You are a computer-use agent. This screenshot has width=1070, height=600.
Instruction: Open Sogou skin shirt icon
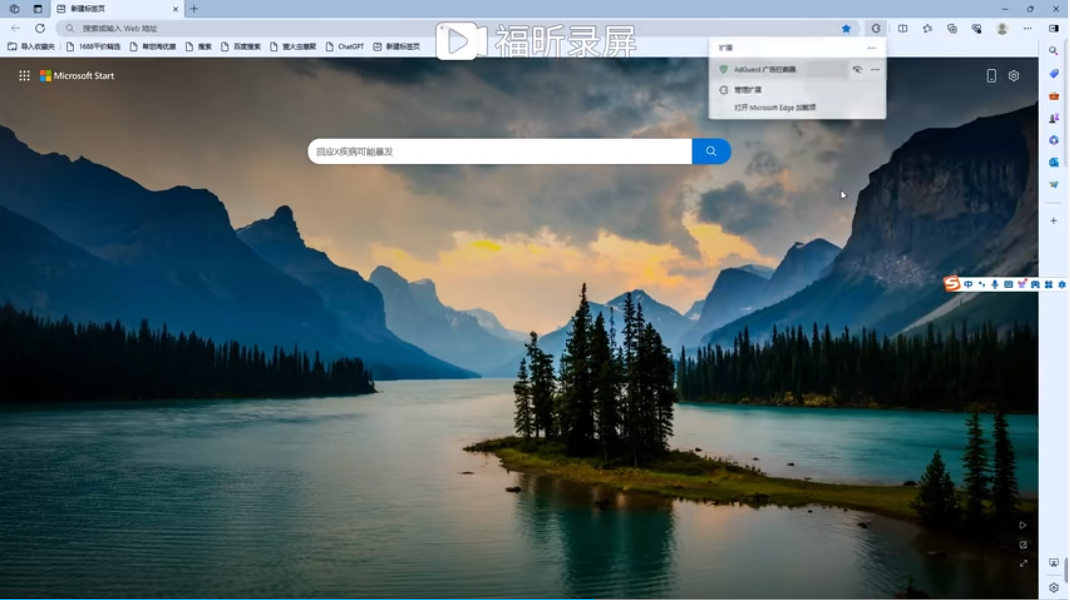click(x=1022, y=285)
